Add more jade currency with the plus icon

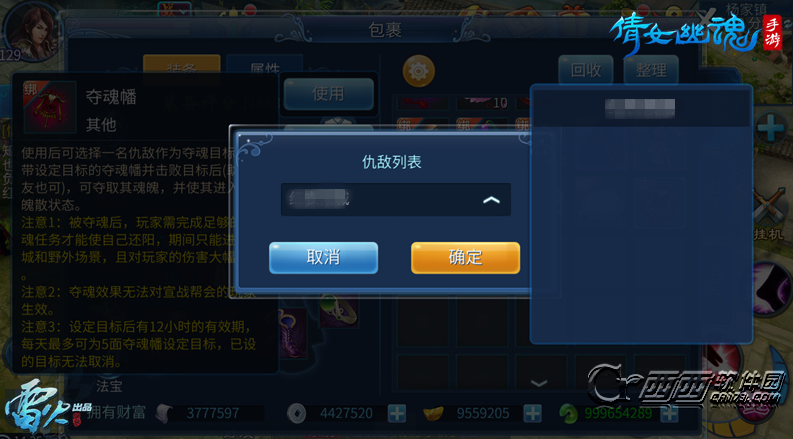click(x=669, y=414)
